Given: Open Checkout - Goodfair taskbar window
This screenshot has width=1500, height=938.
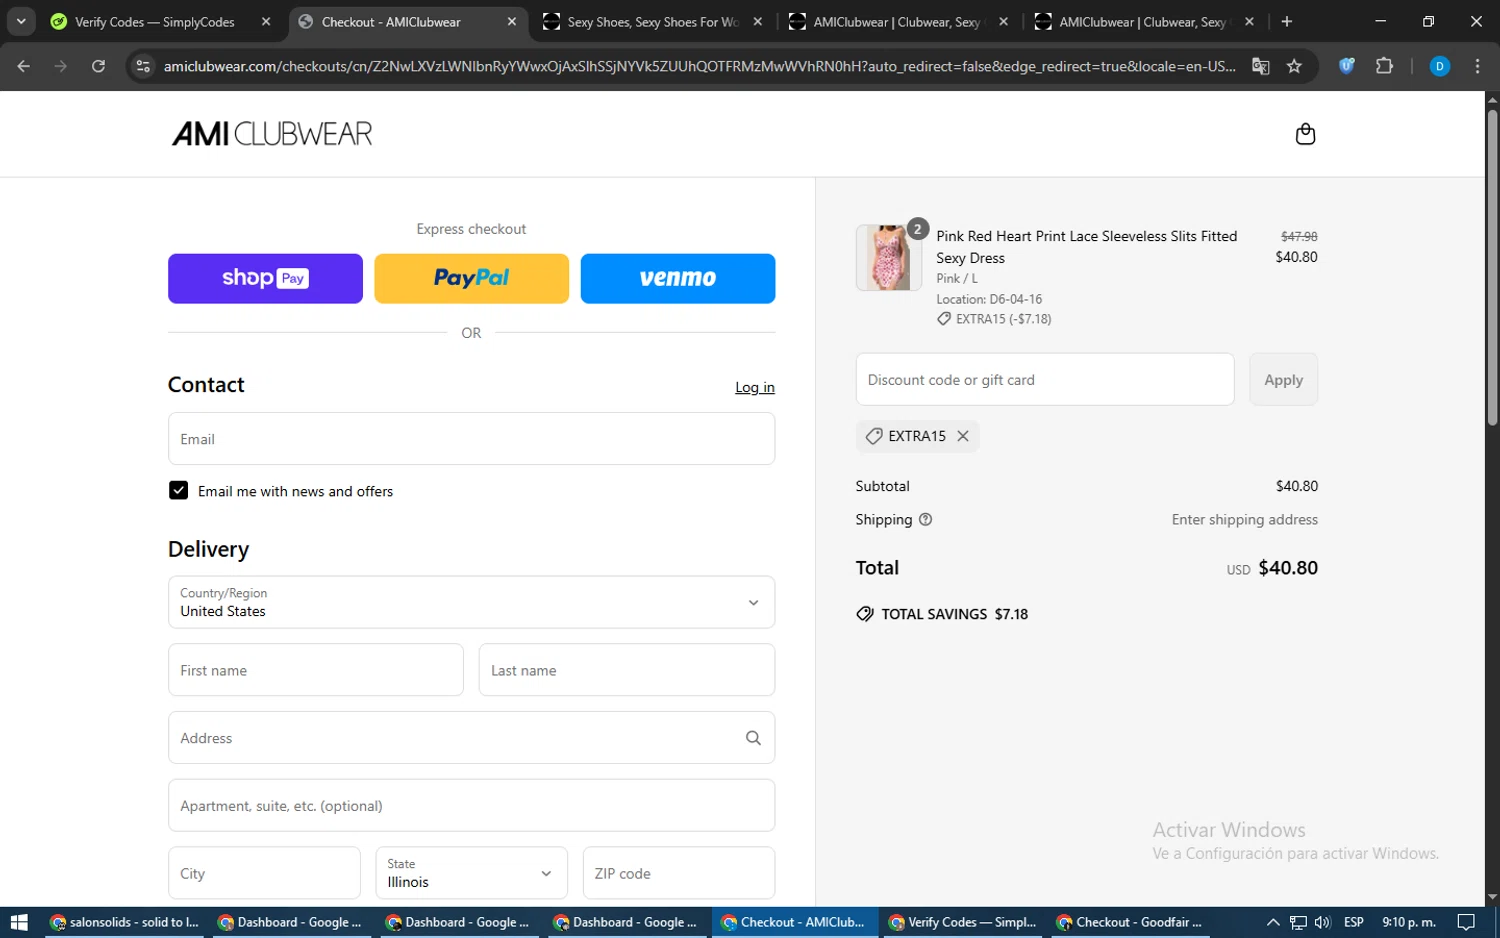Looking at the screenshot, I should [x=1131, y=922].
